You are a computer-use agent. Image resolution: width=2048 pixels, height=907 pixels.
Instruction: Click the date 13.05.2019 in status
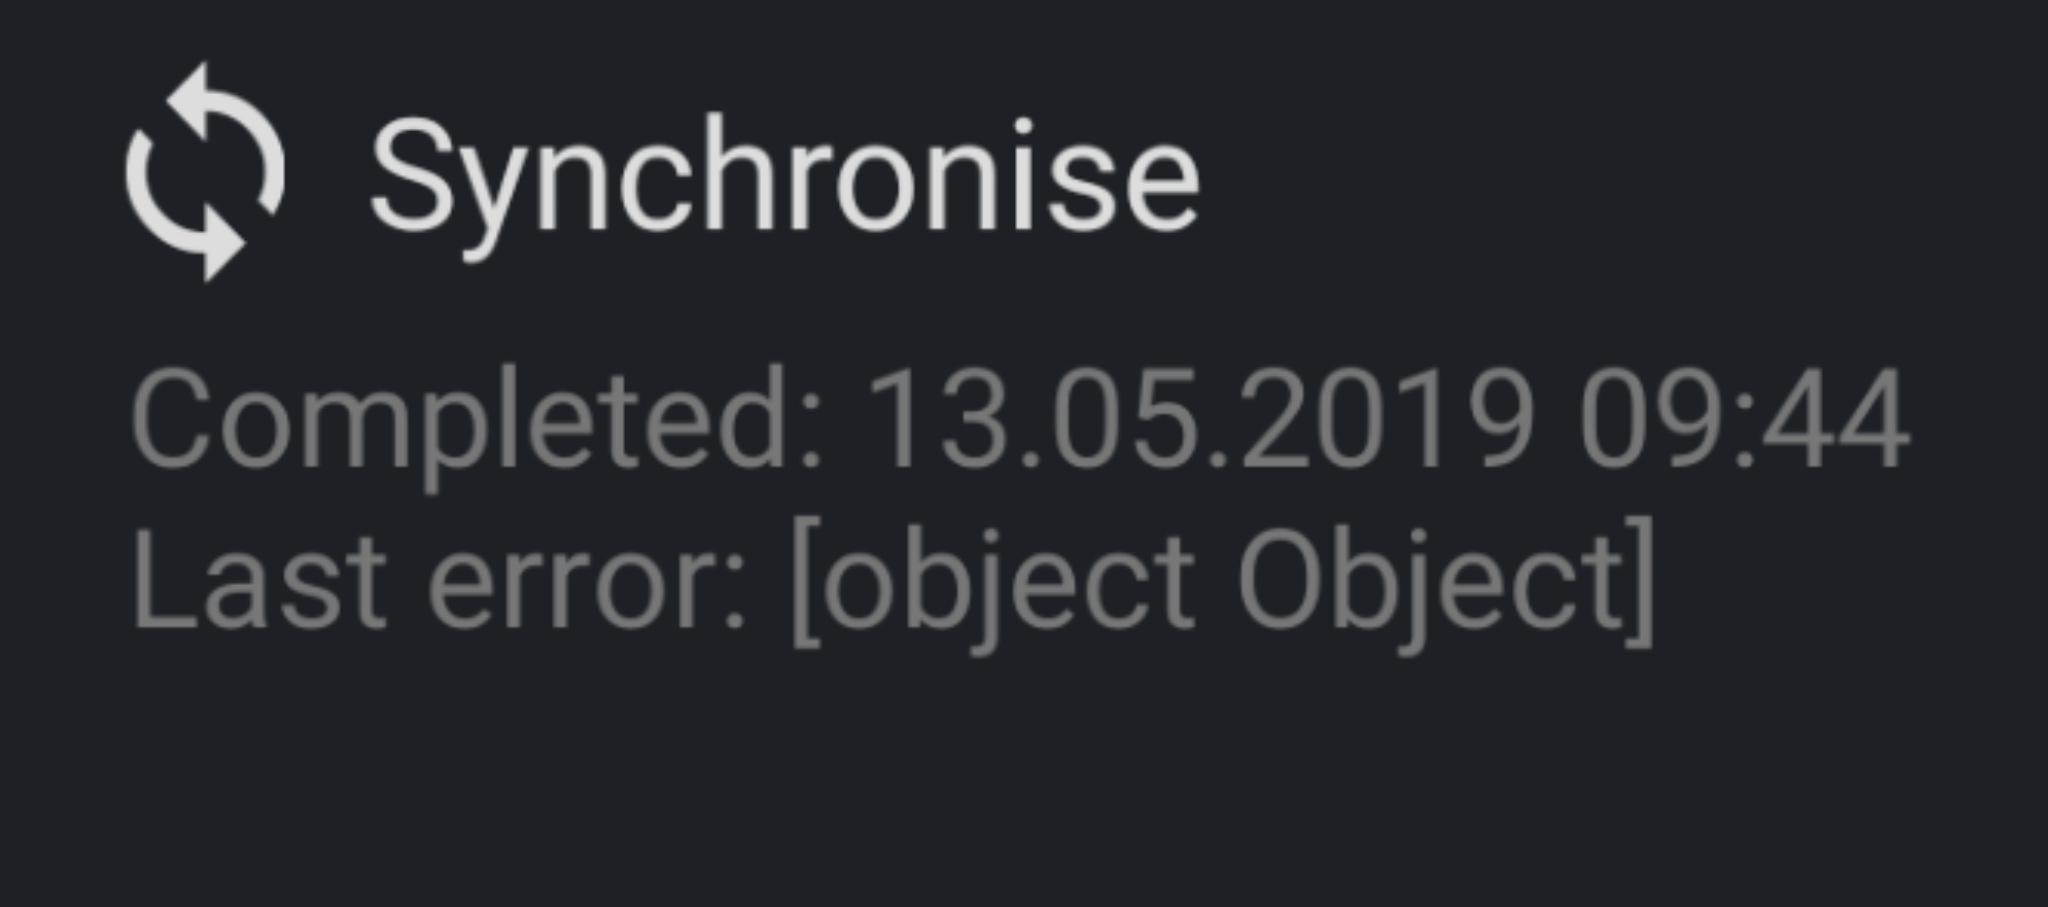[x=1199, y=418]
